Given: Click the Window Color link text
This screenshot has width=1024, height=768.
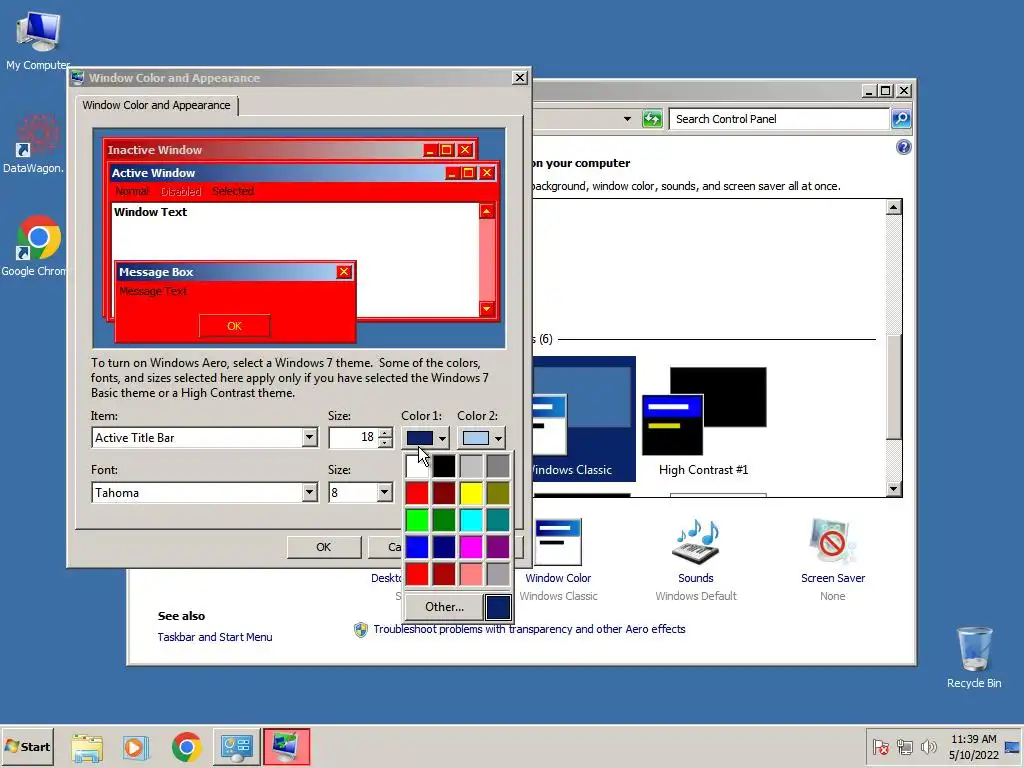Looking at the screenshot, I should coord(558,578).
